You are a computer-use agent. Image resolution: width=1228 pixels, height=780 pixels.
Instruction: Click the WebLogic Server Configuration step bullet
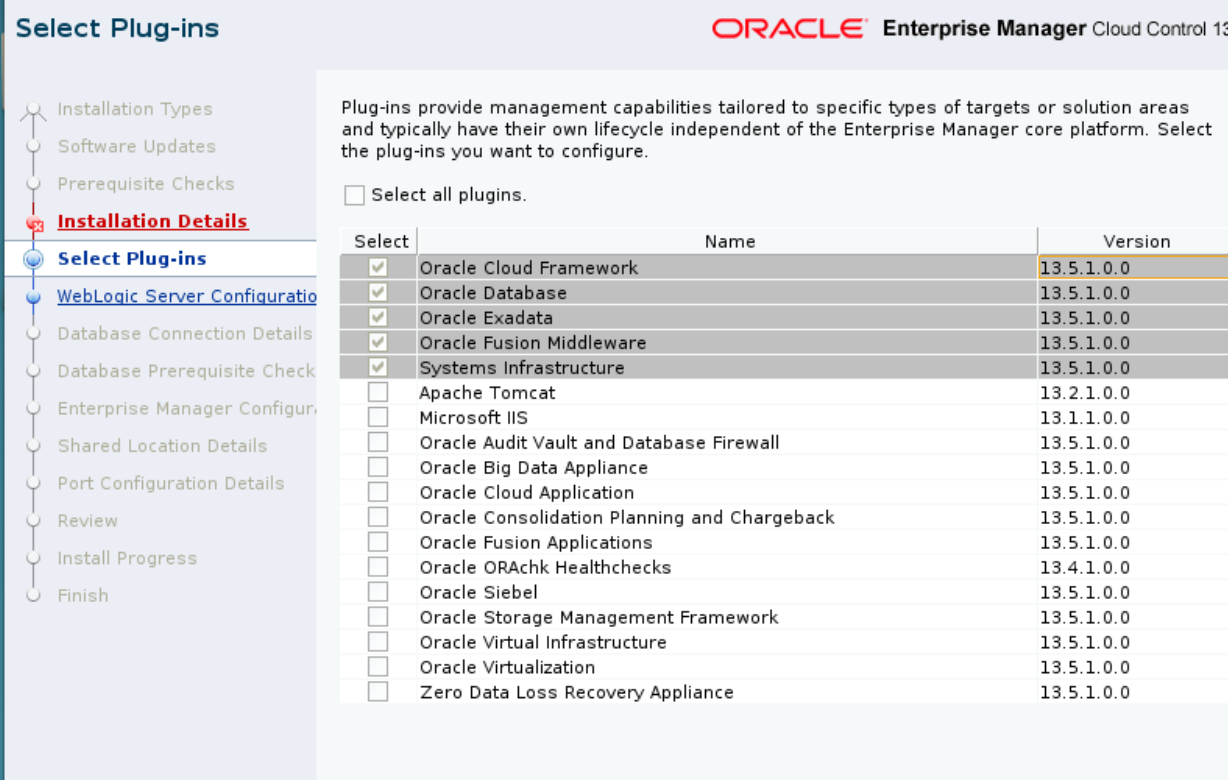(33, 297)
